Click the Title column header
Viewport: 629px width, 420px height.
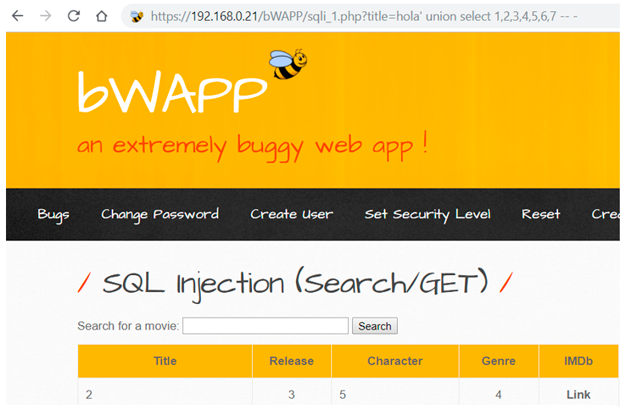(165, 361)
